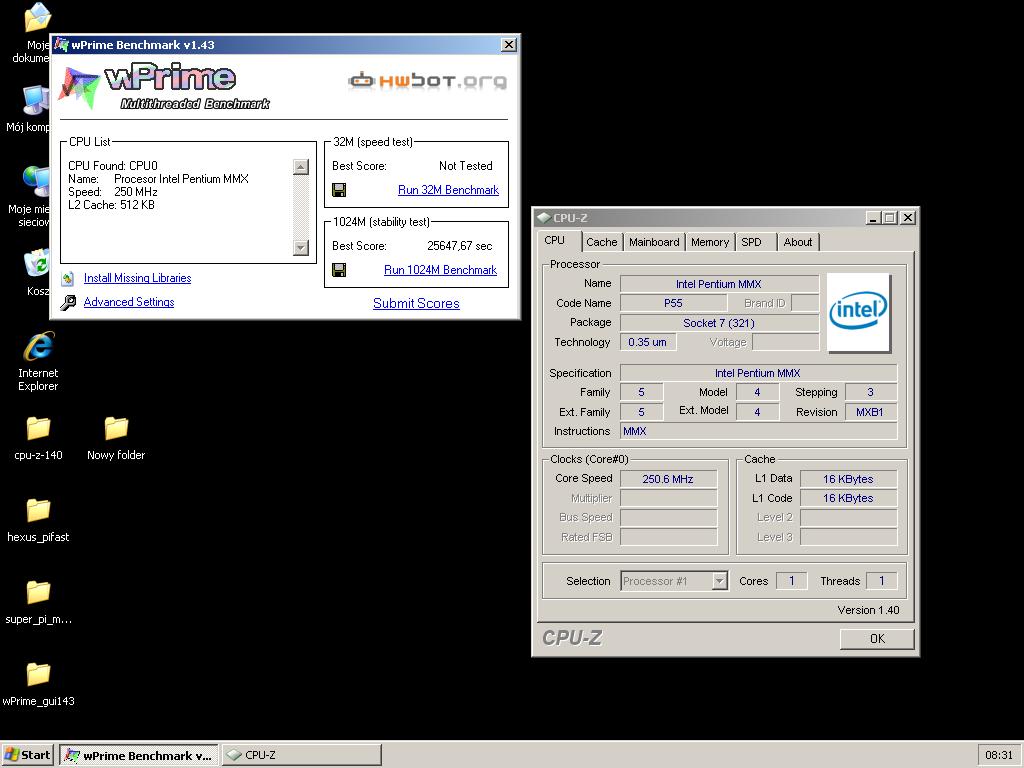This screenshot has height=768, width=1024.
Task: Click the Package value Socket 7 (321)
Action: point(718,323)
